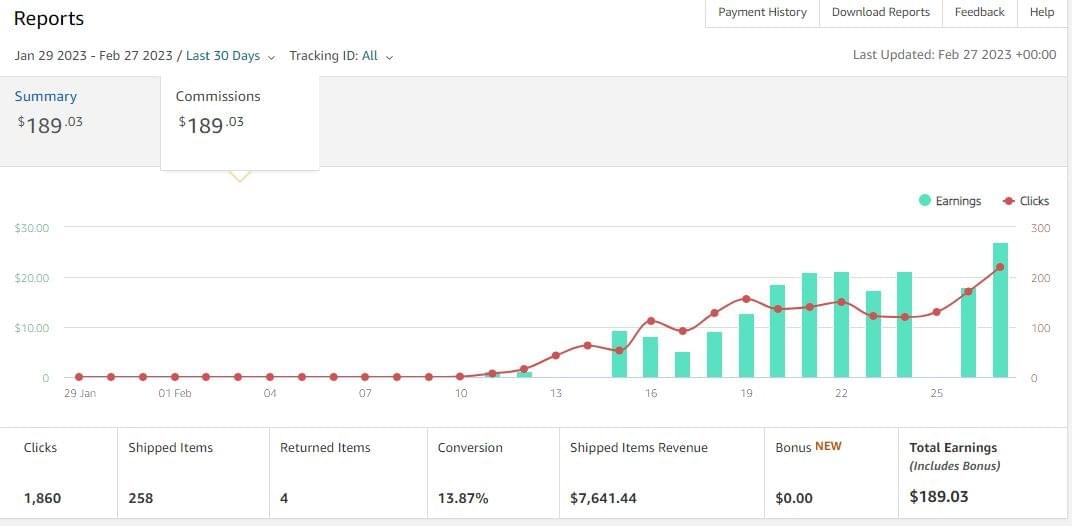Click the Download Reports button
The height and width of the screenshot is (526, 1072).
coord(880,12)
